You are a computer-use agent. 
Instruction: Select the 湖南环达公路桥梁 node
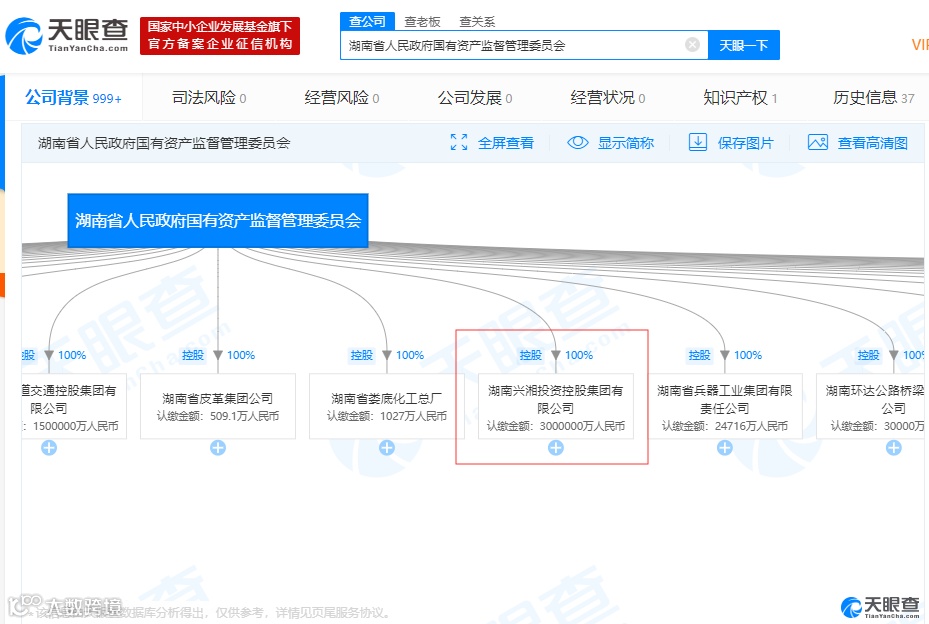point(870,406)
